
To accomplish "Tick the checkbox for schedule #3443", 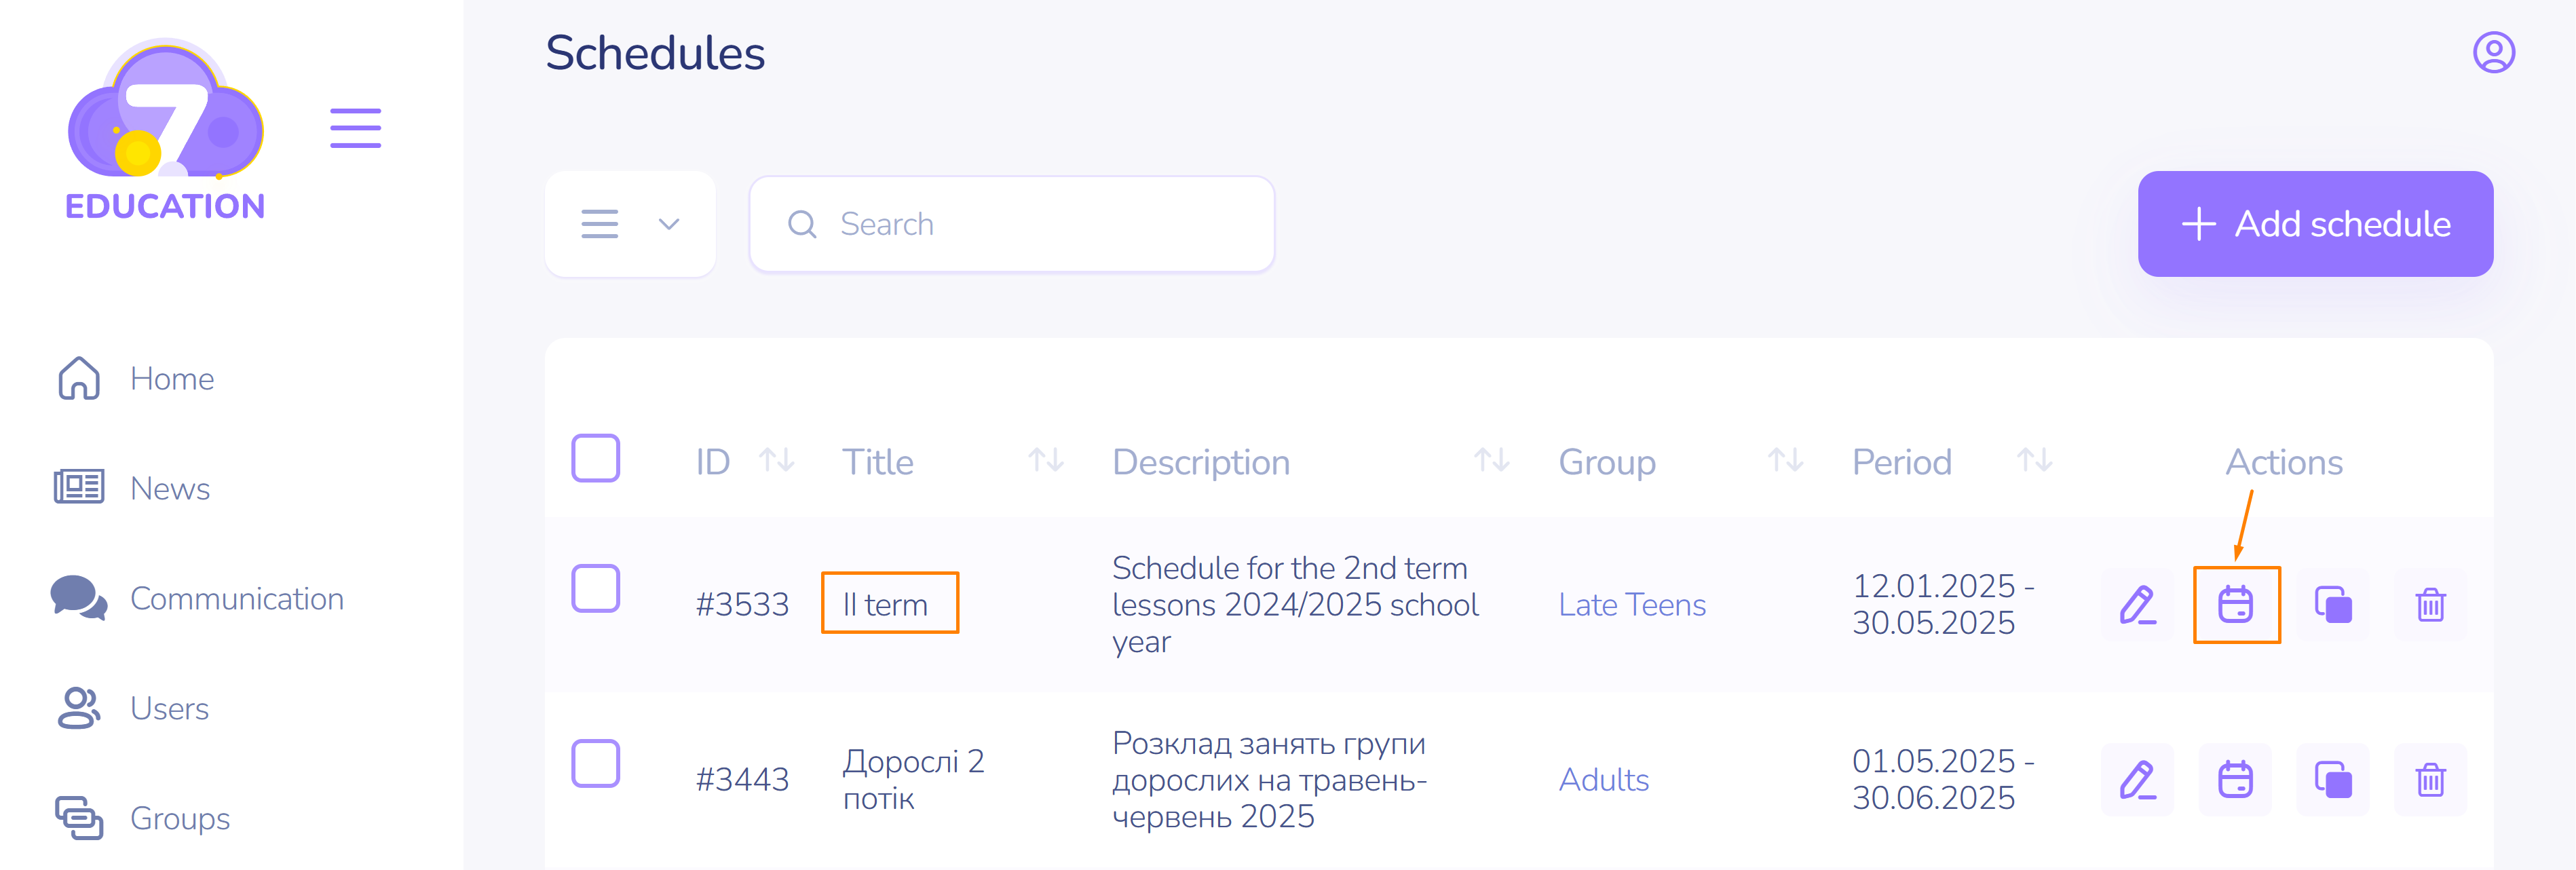I will click(595, 764).
